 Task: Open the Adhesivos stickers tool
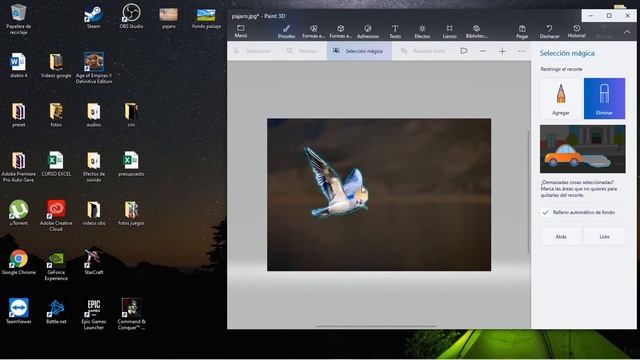(368, 31)
